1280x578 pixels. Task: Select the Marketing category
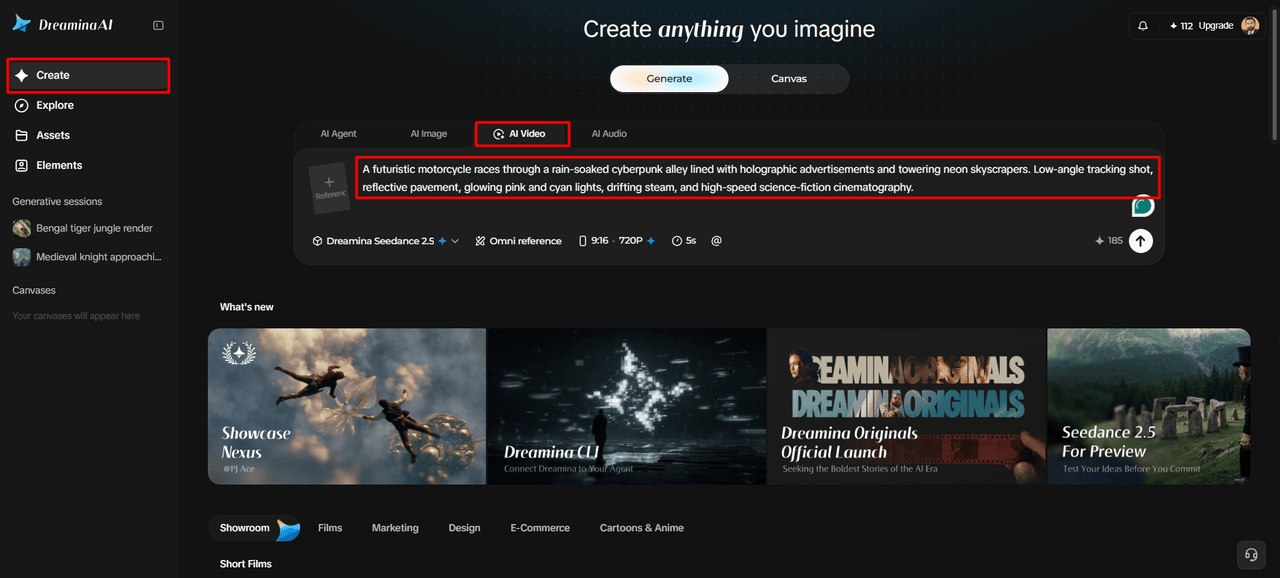click(395, 528)
